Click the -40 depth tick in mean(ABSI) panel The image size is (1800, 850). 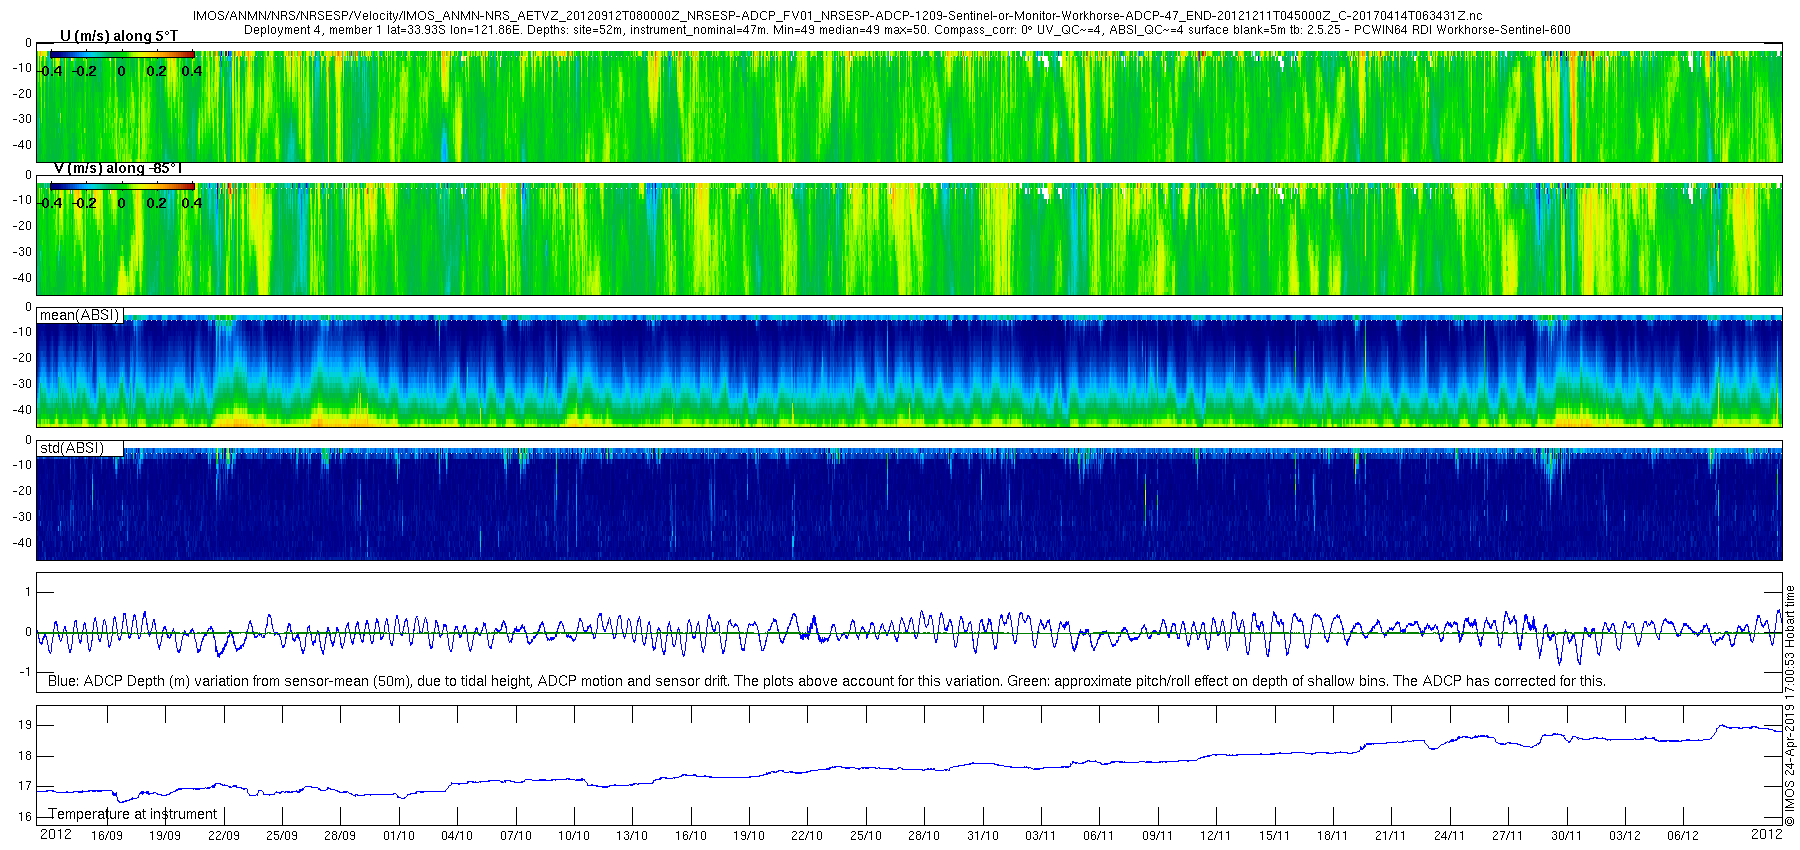[21, 410]
